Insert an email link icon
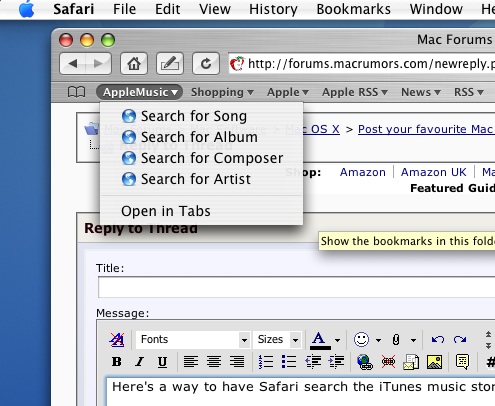495x406 pixels. (x=411, y=362)
